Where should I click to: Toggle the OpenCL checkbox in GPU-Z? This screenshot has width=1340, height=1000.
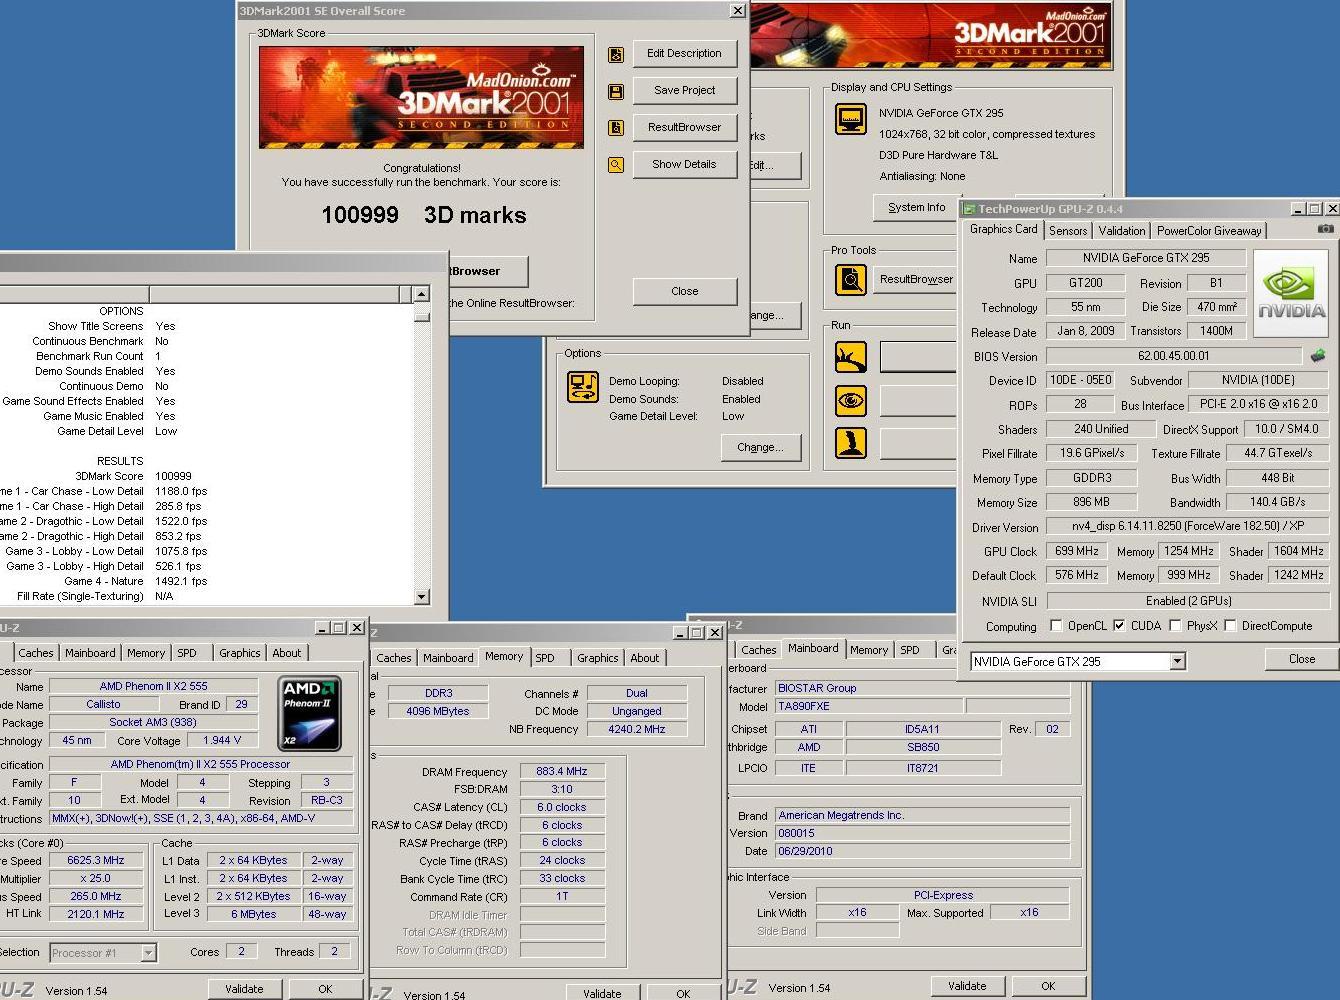point(1056,626)
